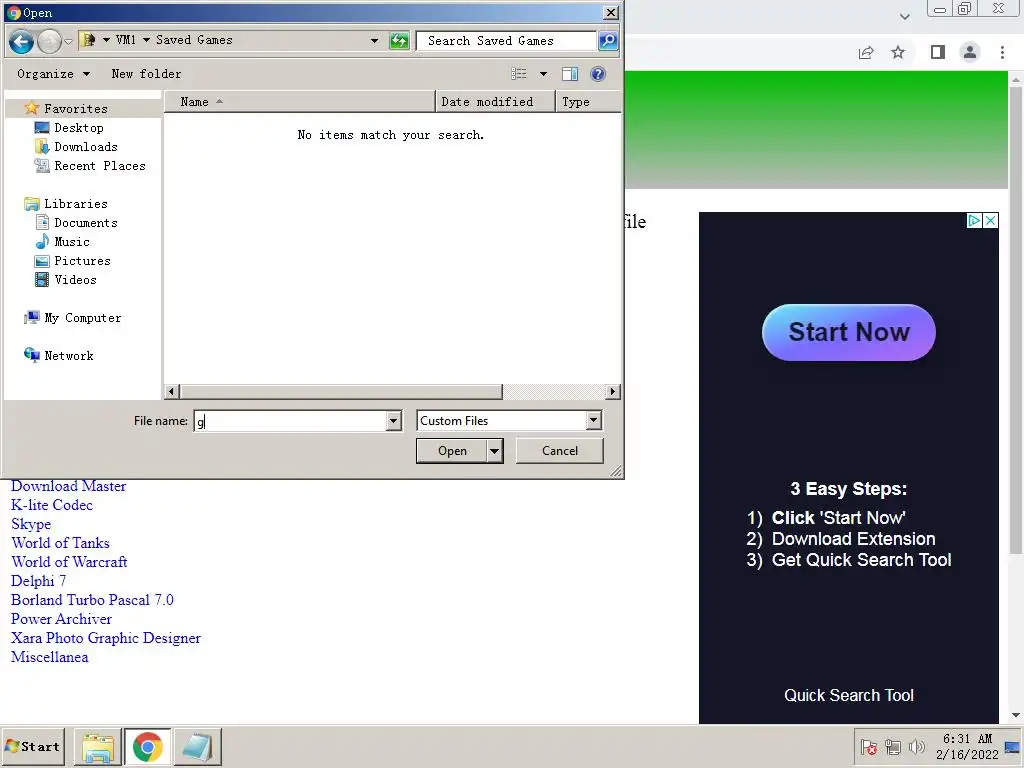Open Videos library
This screenshot has height=768, width=1024.
[x=75, y=280]
